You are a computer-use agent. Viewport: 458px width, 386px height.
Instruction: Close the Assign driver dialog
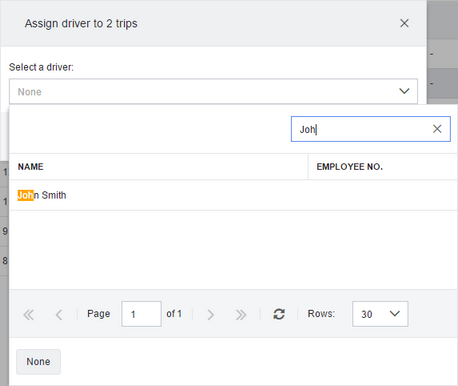coord(404,23)
